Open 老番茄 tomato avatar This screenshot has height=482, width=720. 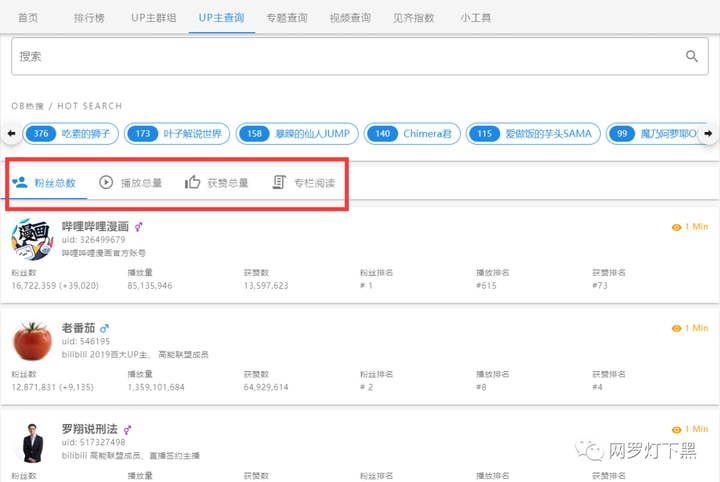pos(32,341)
